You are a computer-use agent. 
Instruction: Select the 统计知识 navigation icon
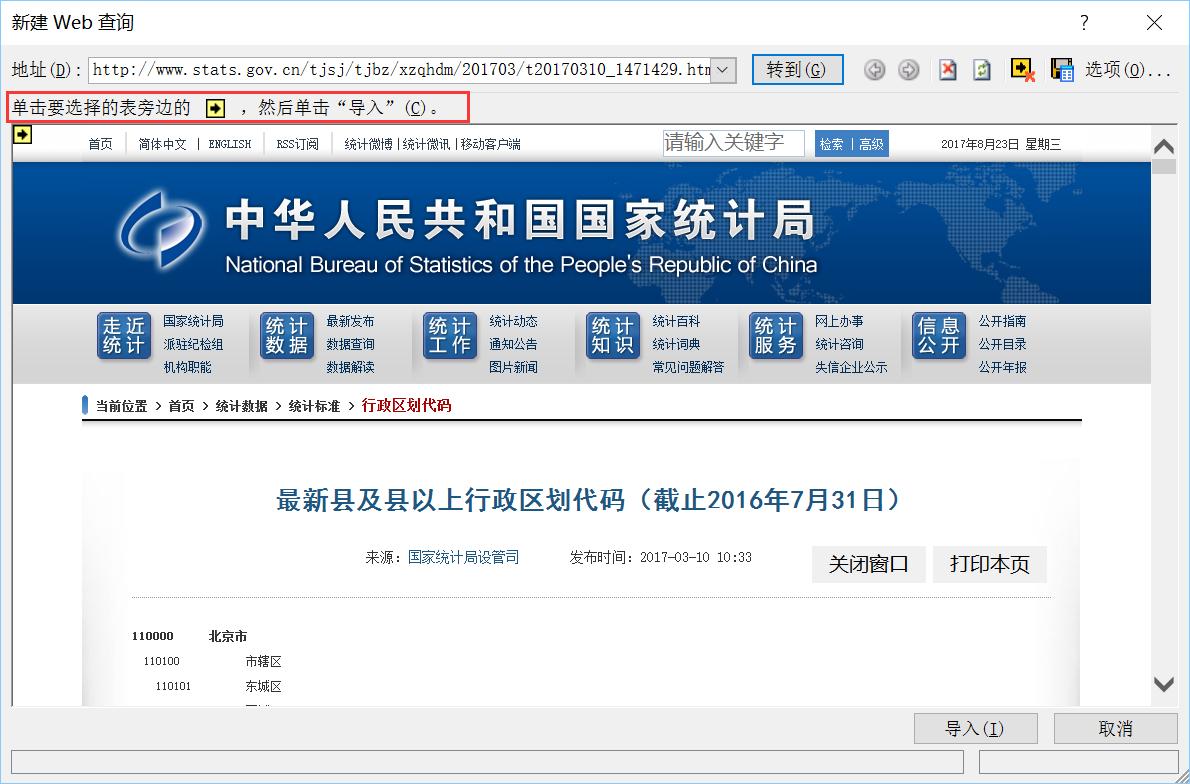click(x=612, y=335)
